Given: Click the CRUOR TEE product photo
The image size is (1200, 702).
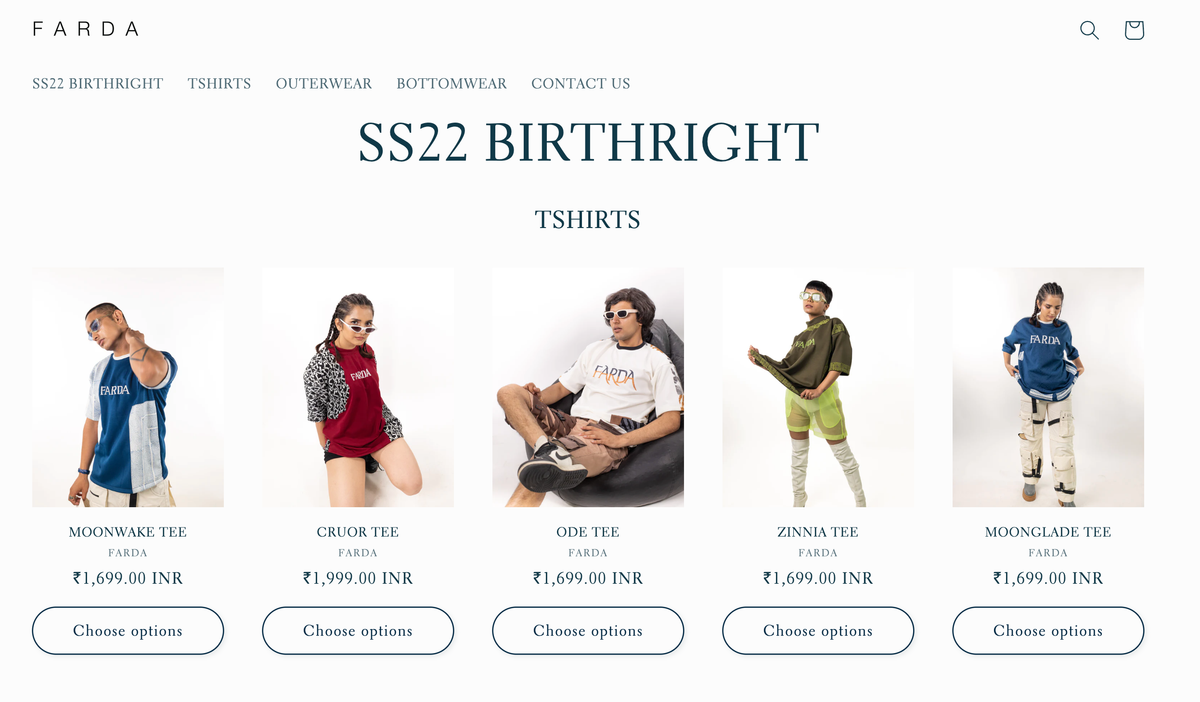Looking at the screenshot, I should click(x=357, y=386).
